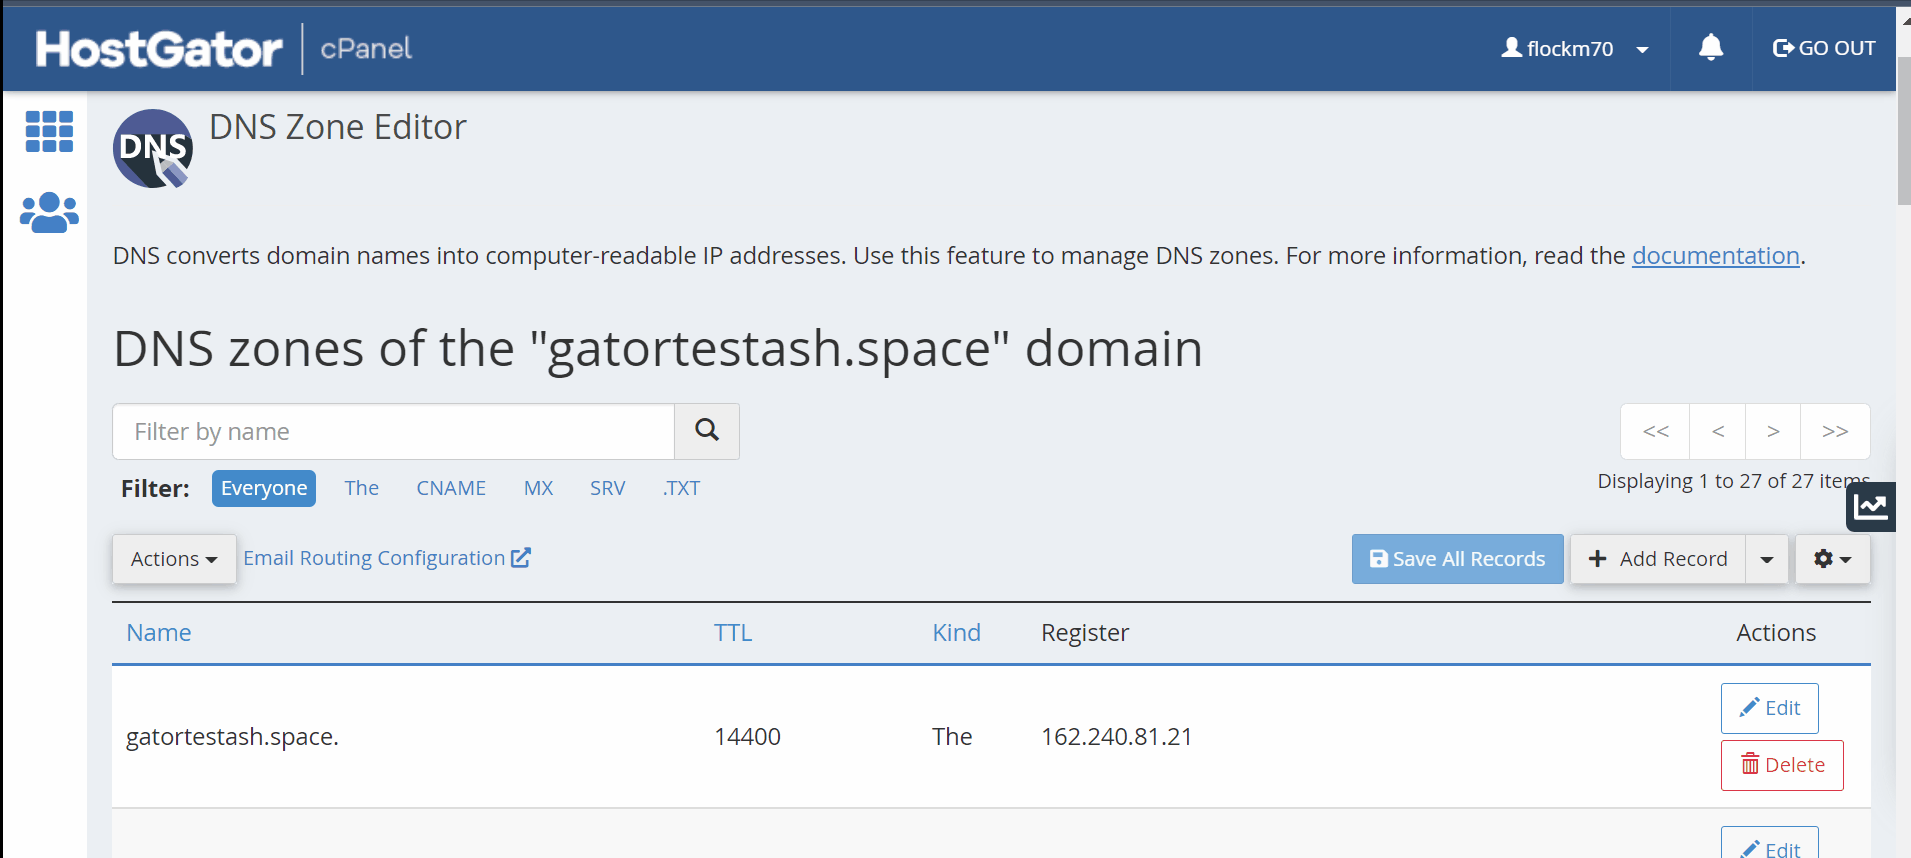Go to the last page of records

[1835, 431]
